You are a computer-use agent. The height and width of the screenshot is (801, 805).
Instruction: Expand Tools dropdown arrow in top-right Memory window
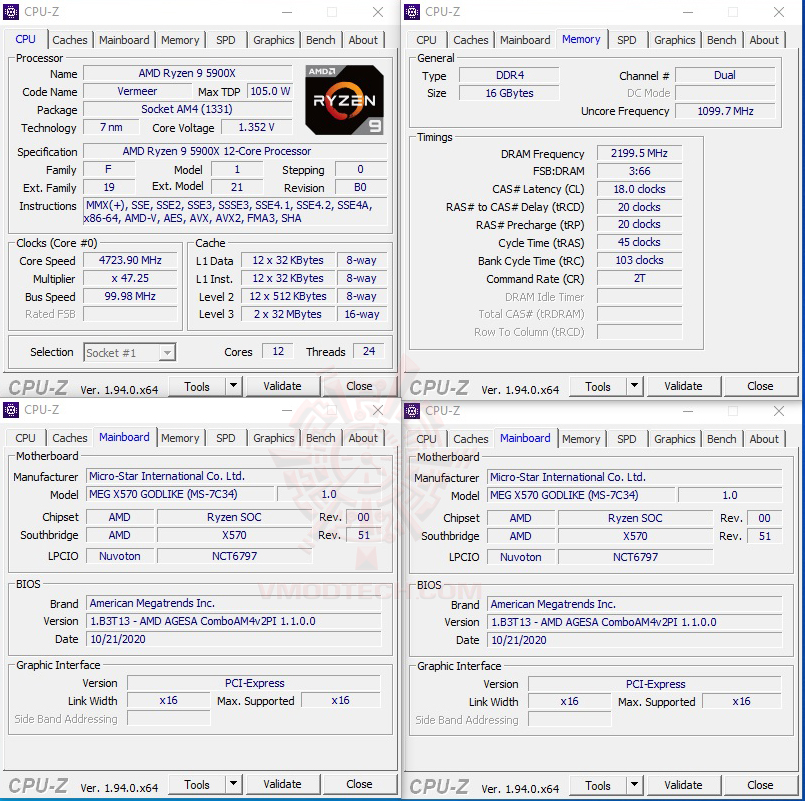pos(634,386)
